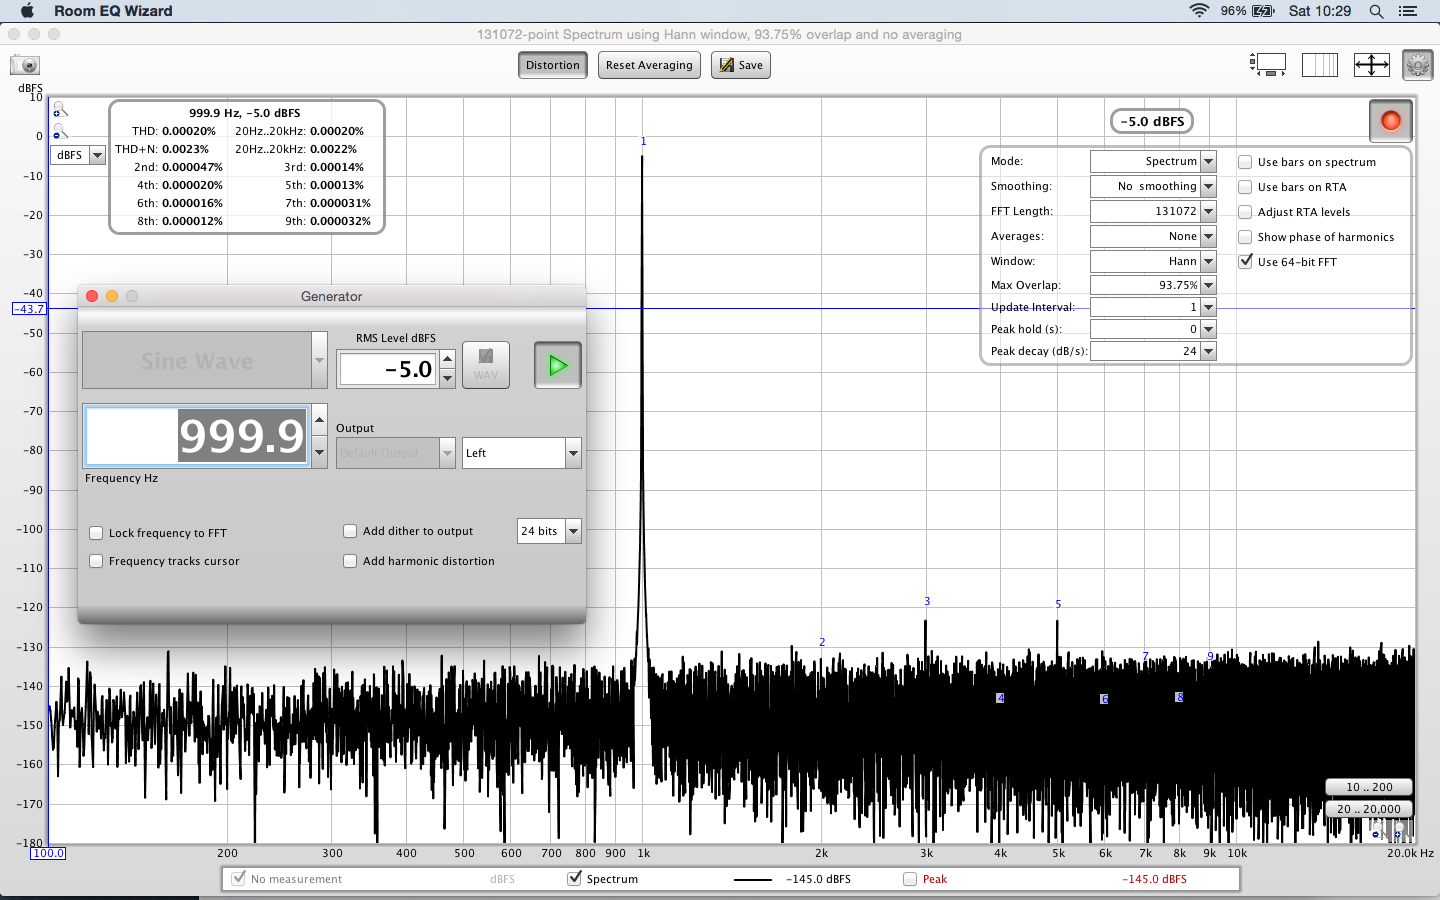Click the Save button
Viewport: 1440px width, 900px height.
coord(741,65)
